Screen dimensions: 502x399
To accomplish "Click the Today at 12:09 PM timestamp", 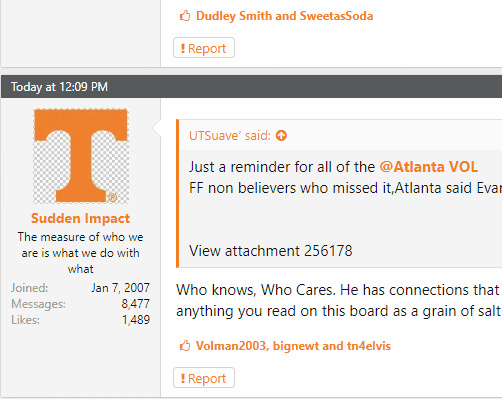I will (59, 87).
